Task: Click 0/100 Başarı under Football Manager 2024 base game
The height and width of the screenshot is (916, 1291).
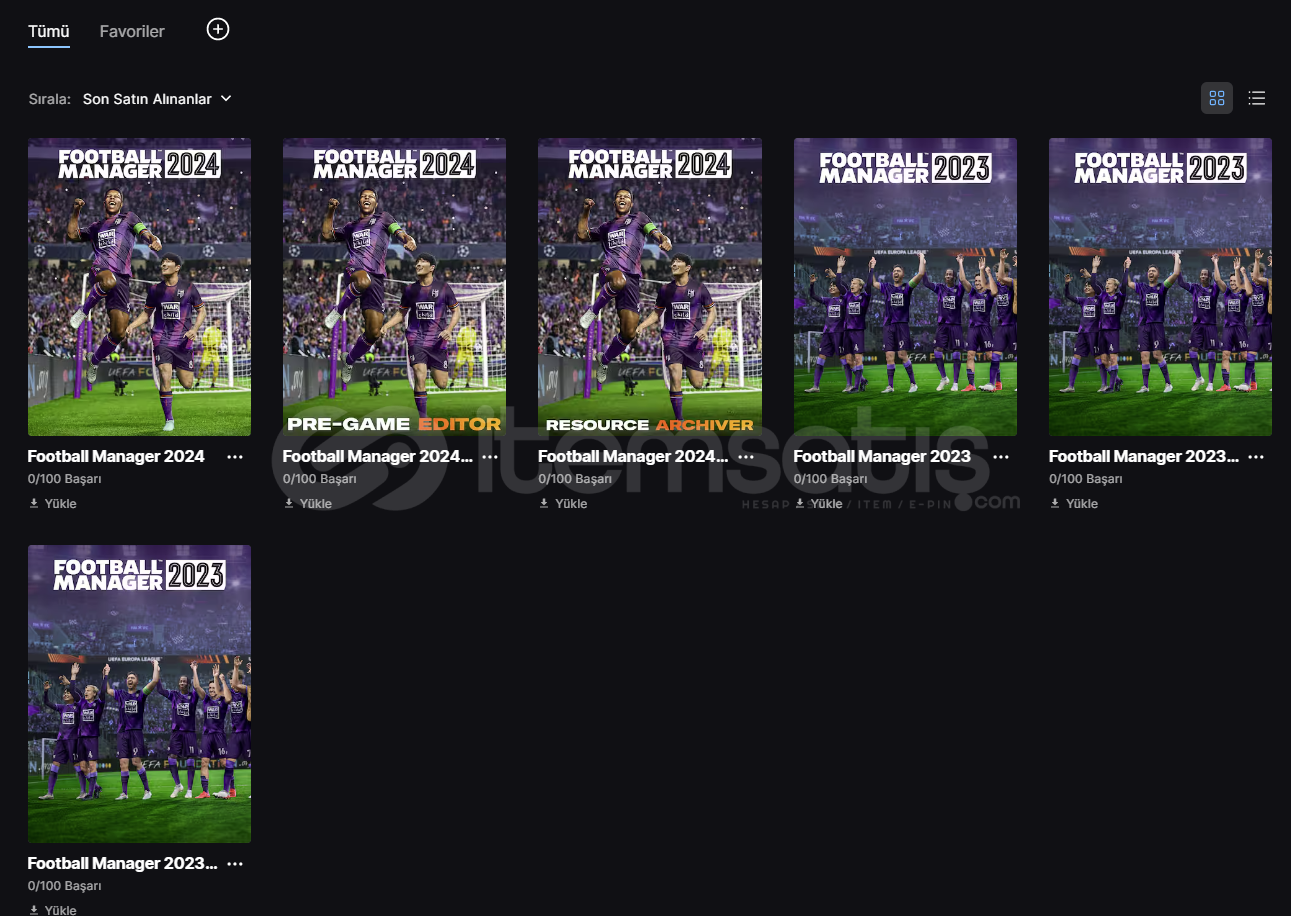Action: click(65, 479)
